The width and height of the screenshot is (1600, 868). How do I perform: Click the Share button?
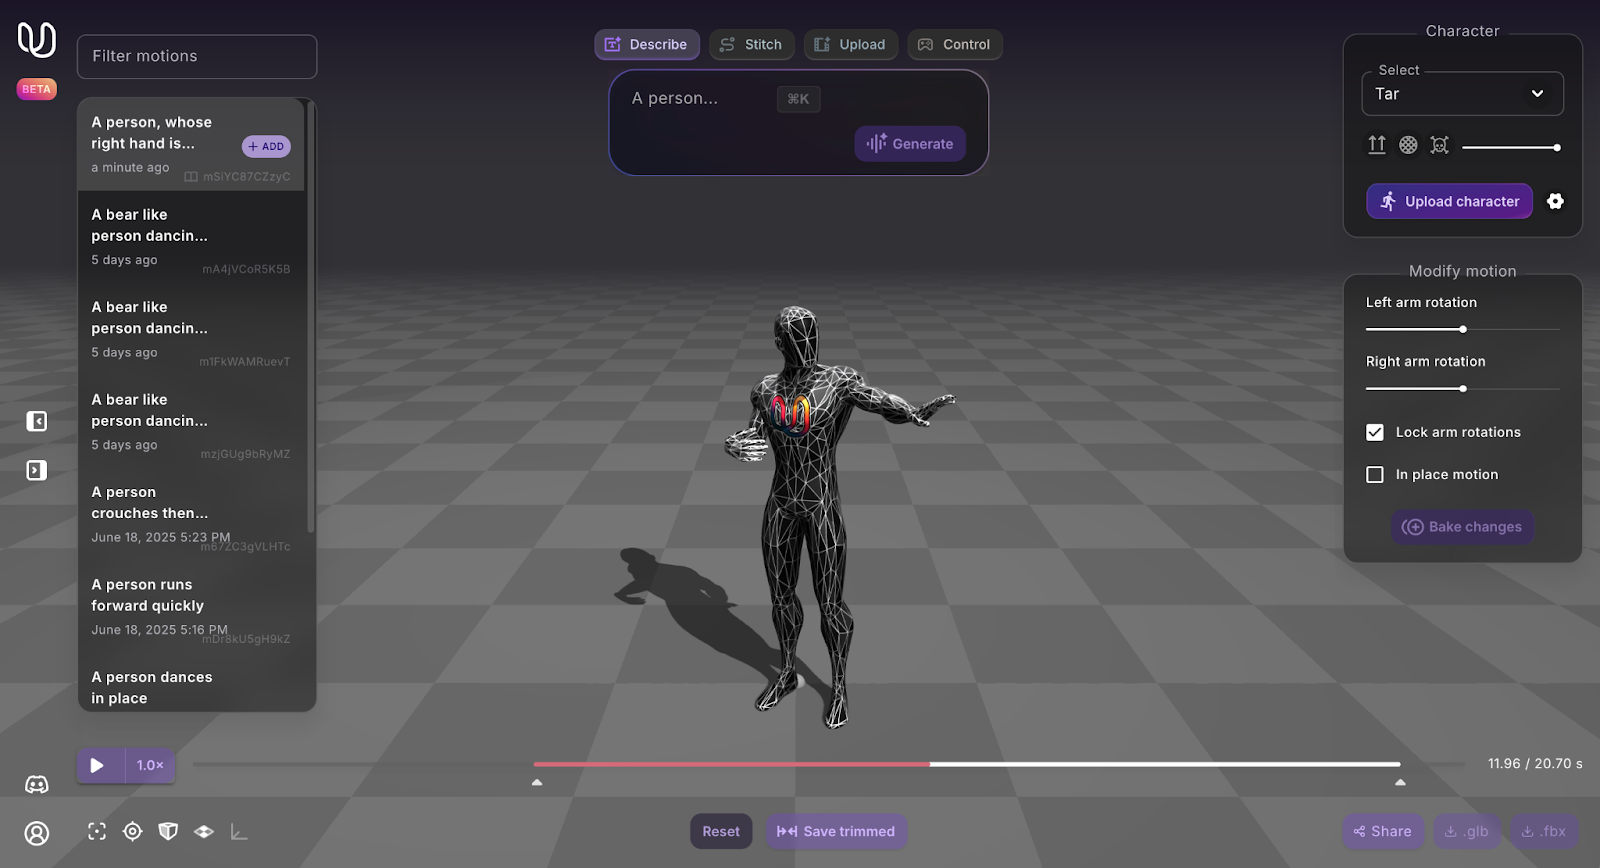point(1383,831)
